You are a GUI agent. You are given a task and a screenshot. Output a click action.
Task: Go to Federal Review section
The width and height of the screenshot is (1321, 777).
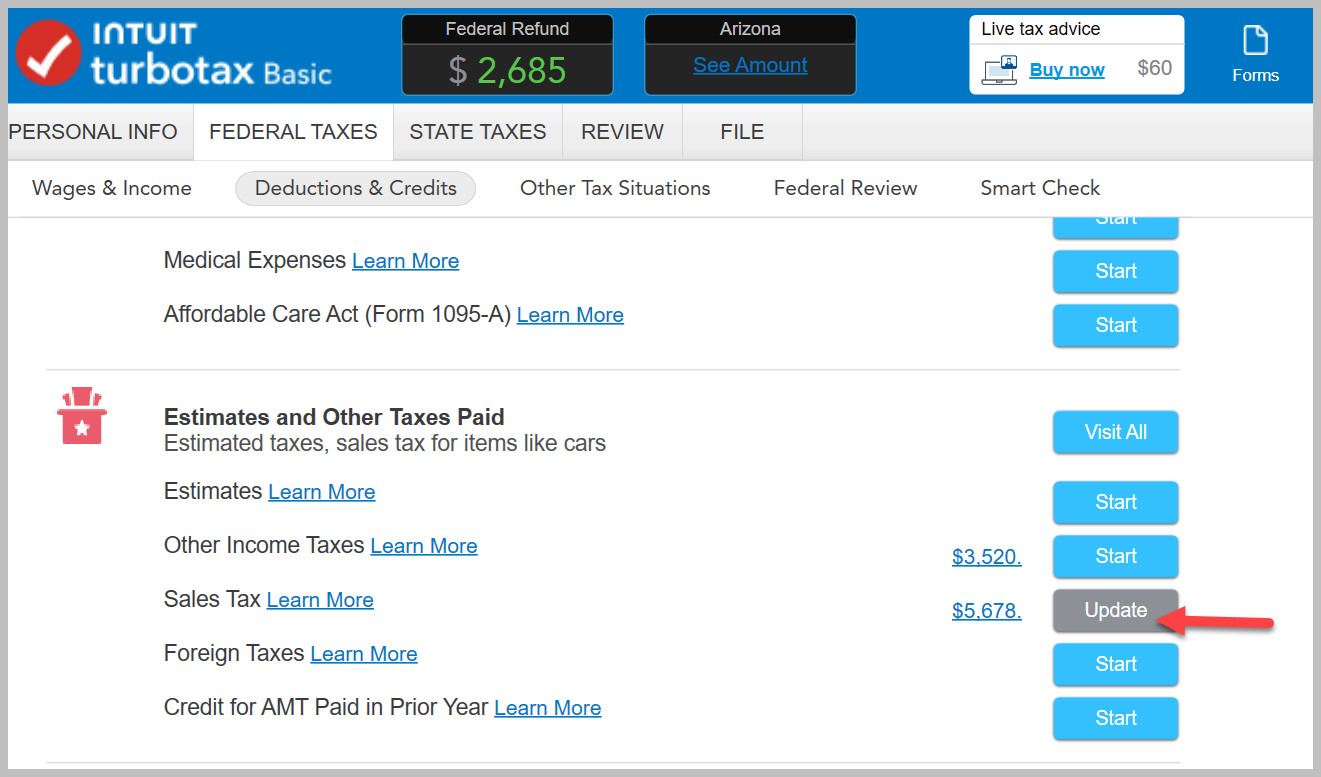point(845,188)
